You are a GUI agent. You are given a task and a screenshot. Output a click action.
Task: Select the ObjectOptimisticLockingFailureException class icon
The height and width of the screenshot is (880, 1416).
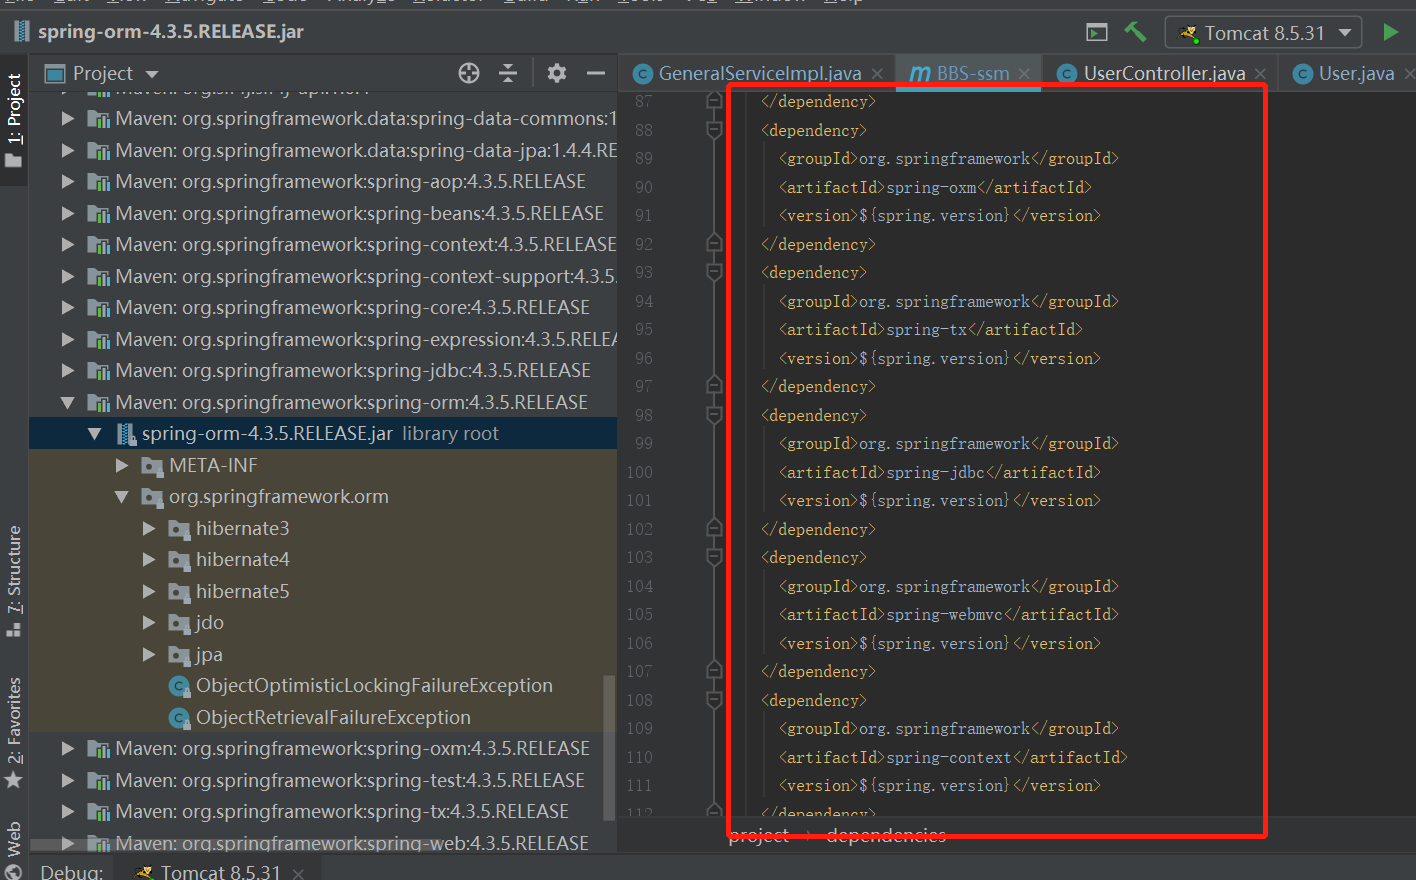coord(180,686)
